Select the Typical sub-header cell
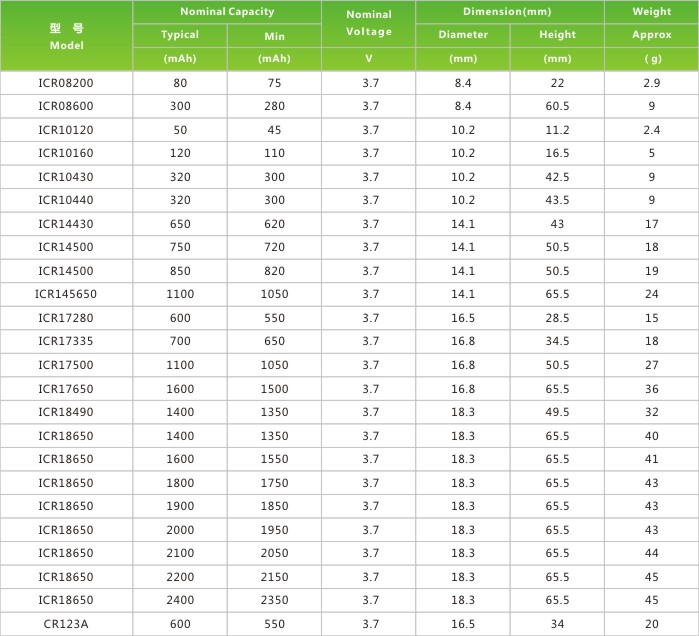 [180, 35]
